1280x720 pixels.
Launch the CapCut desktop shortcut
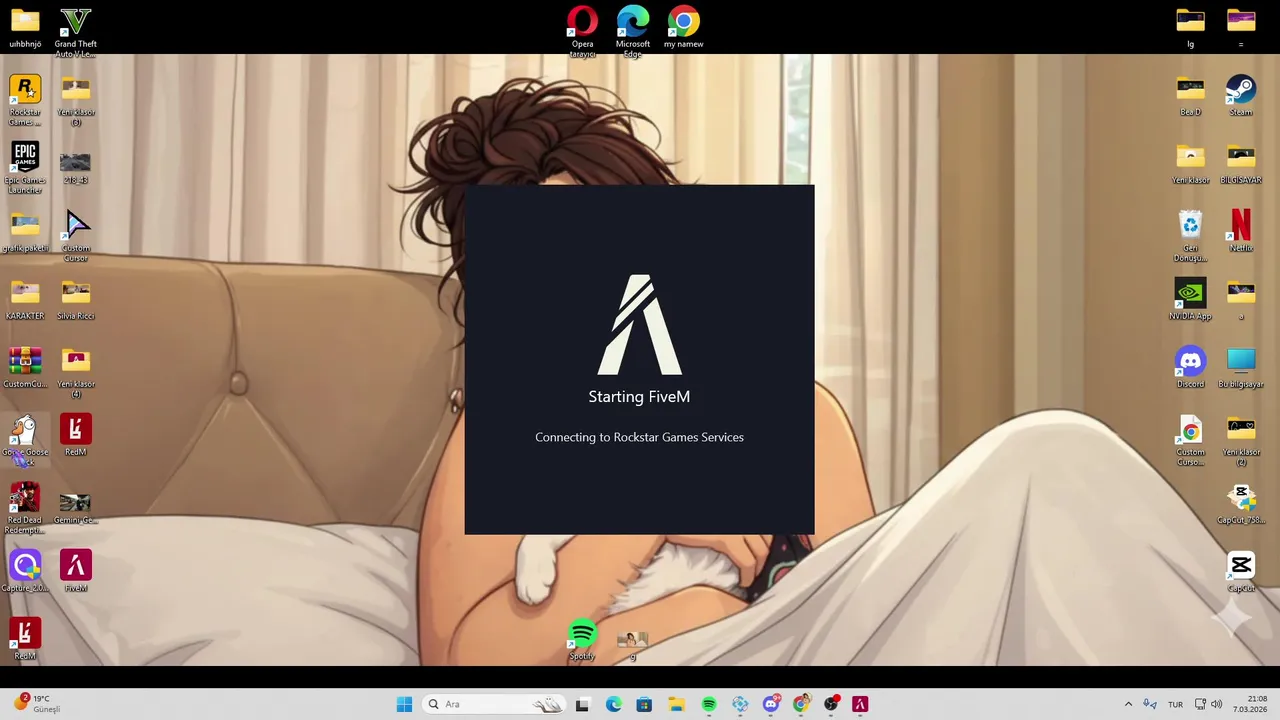pos(1241,572)
